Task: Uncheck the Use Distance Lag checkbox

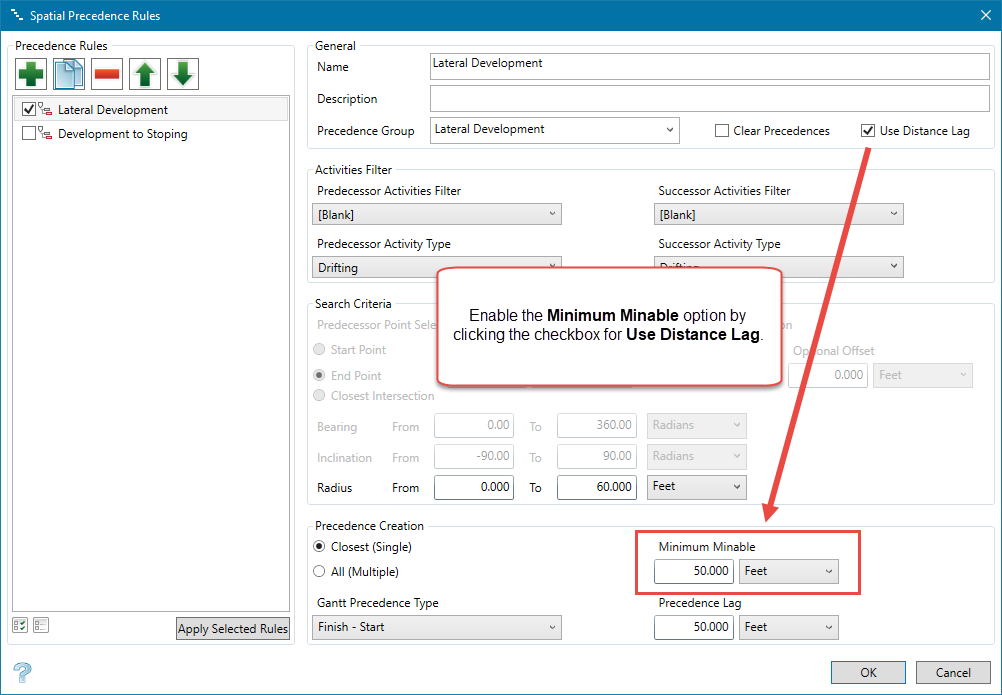Action: tap(867, 131)
